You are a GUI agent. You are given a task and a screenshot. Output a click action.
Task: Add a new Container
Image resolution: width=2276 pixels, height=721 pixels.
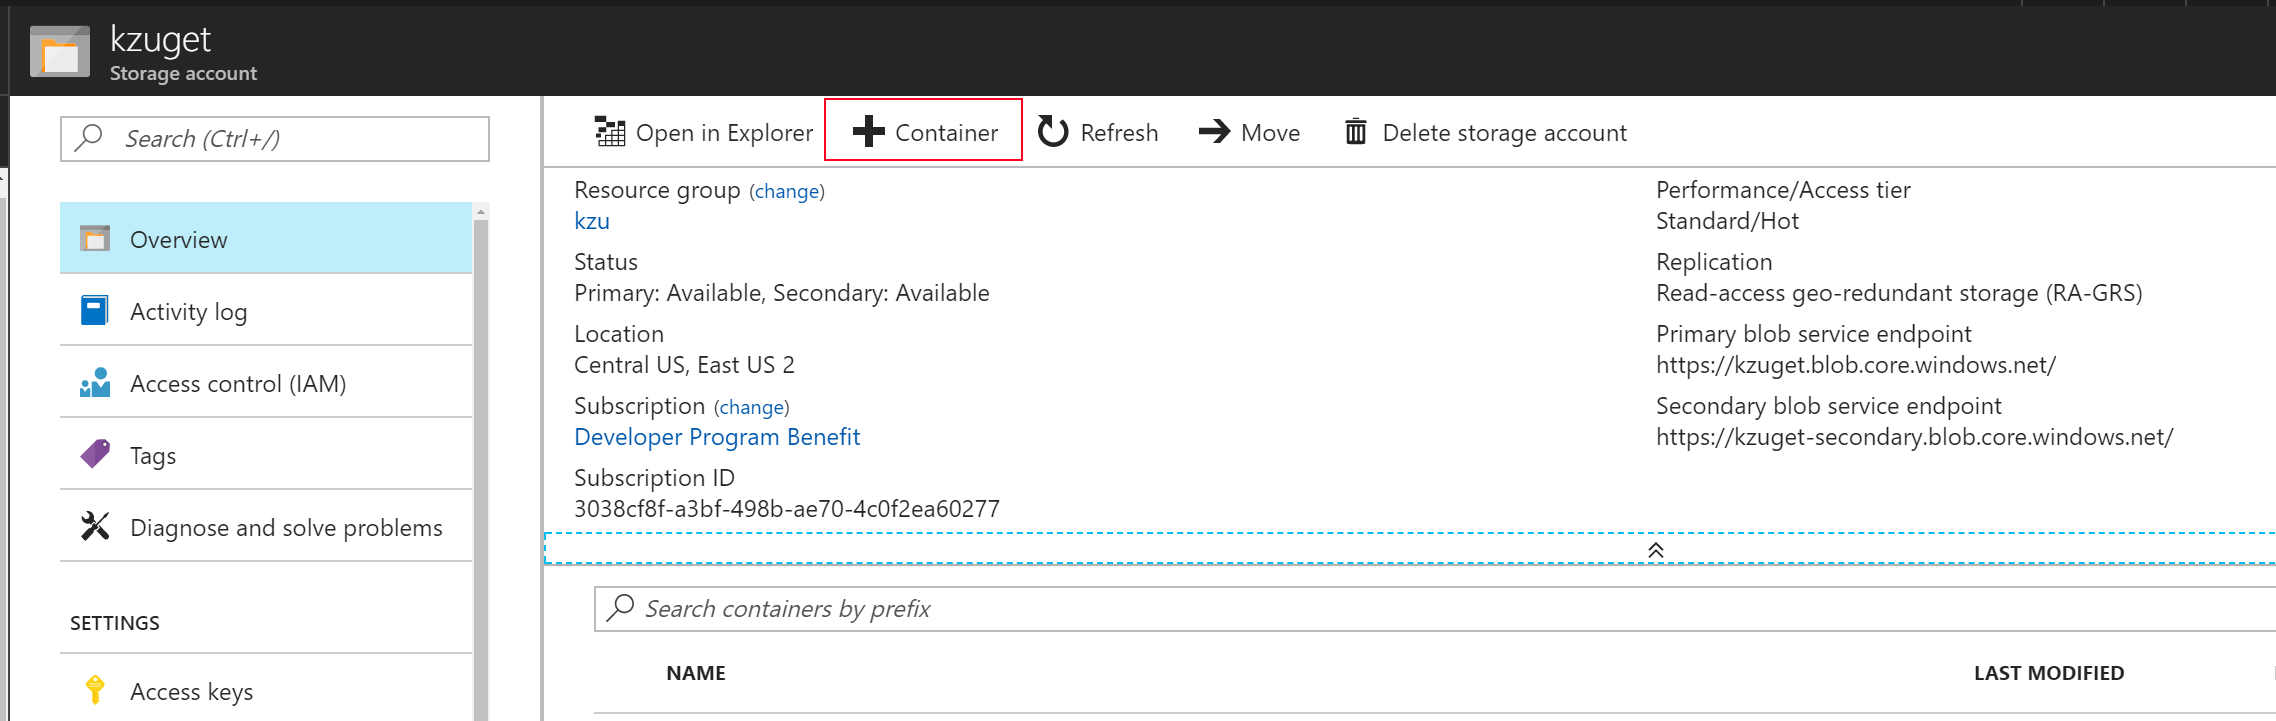click(923, 130)
